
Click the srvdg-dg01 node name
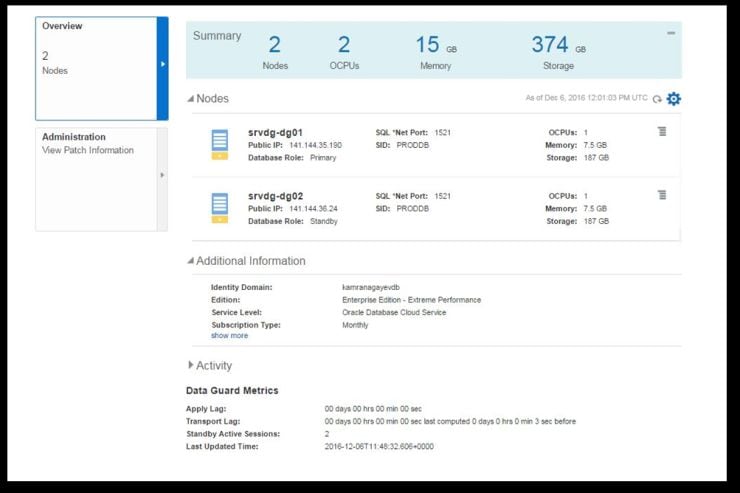click(x=275, y=133)
